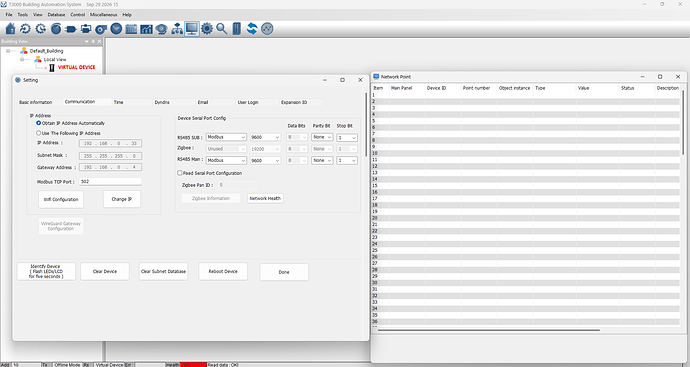Click the Home house icon in toolbar
The width and height of the screenshot is (690, 367).
pos(11,29)
